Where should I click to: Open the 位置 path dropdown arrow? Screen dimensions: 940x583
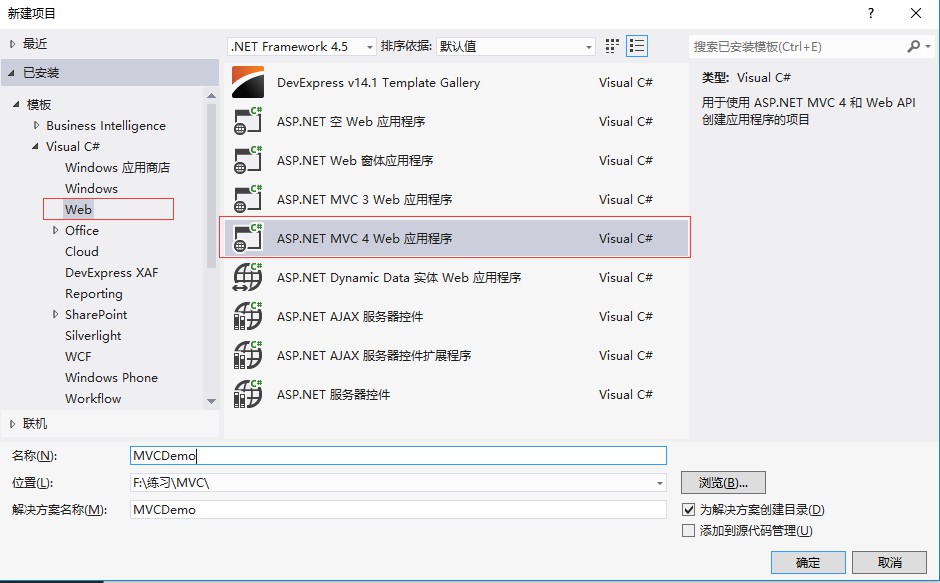coord(659,483)
